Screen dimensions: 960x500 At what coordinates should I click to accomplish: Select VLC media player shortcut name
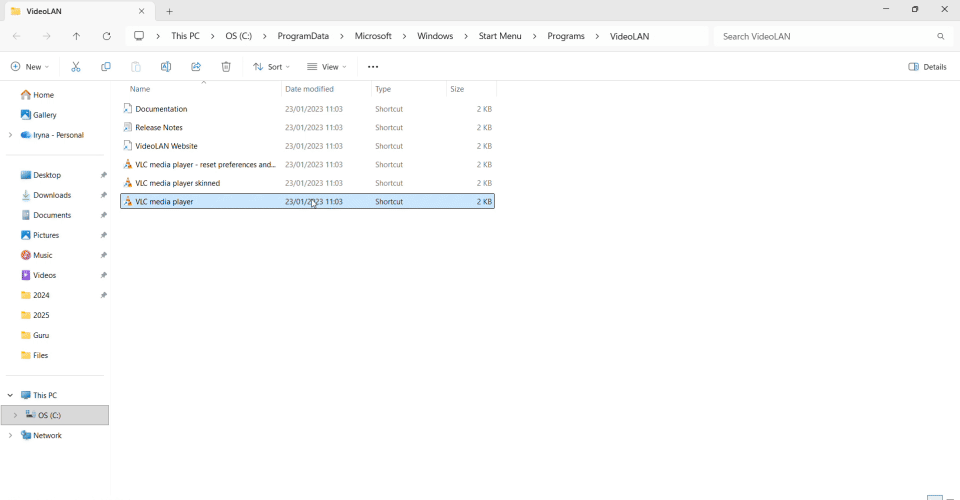164,201
